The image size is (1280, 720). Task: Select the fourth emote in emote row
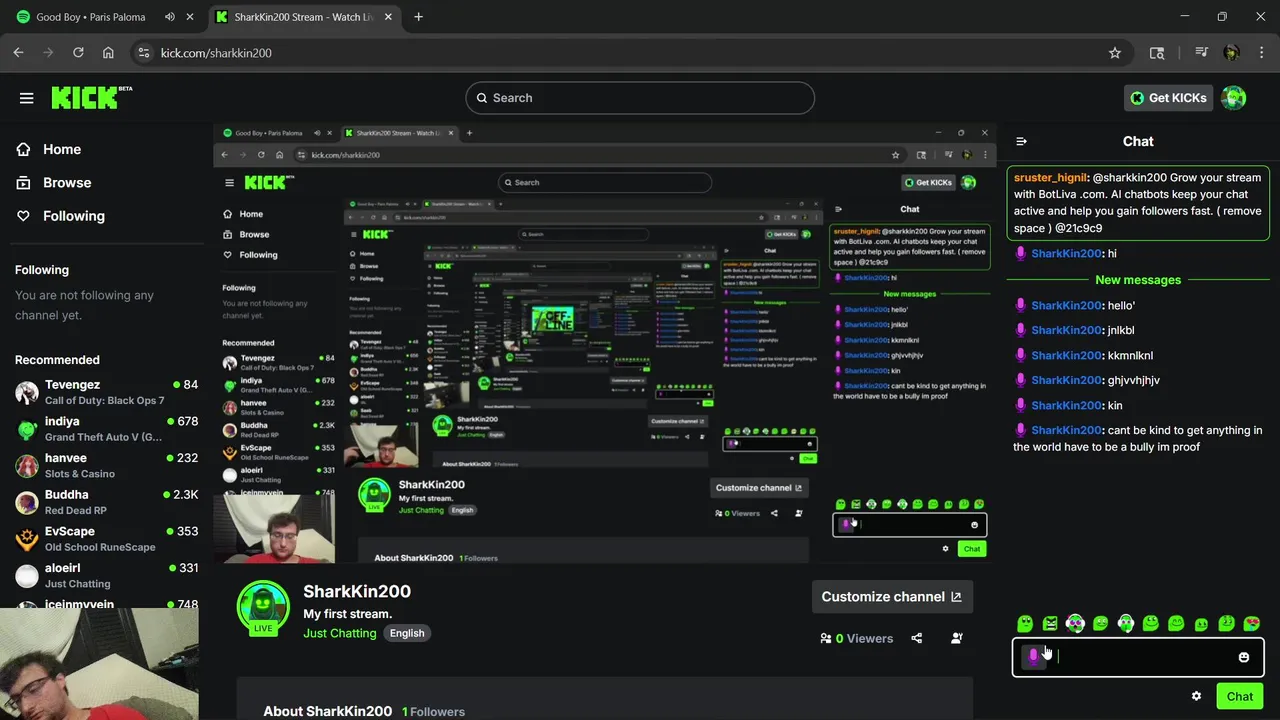pyautogui.click(x=1101, y=624)
